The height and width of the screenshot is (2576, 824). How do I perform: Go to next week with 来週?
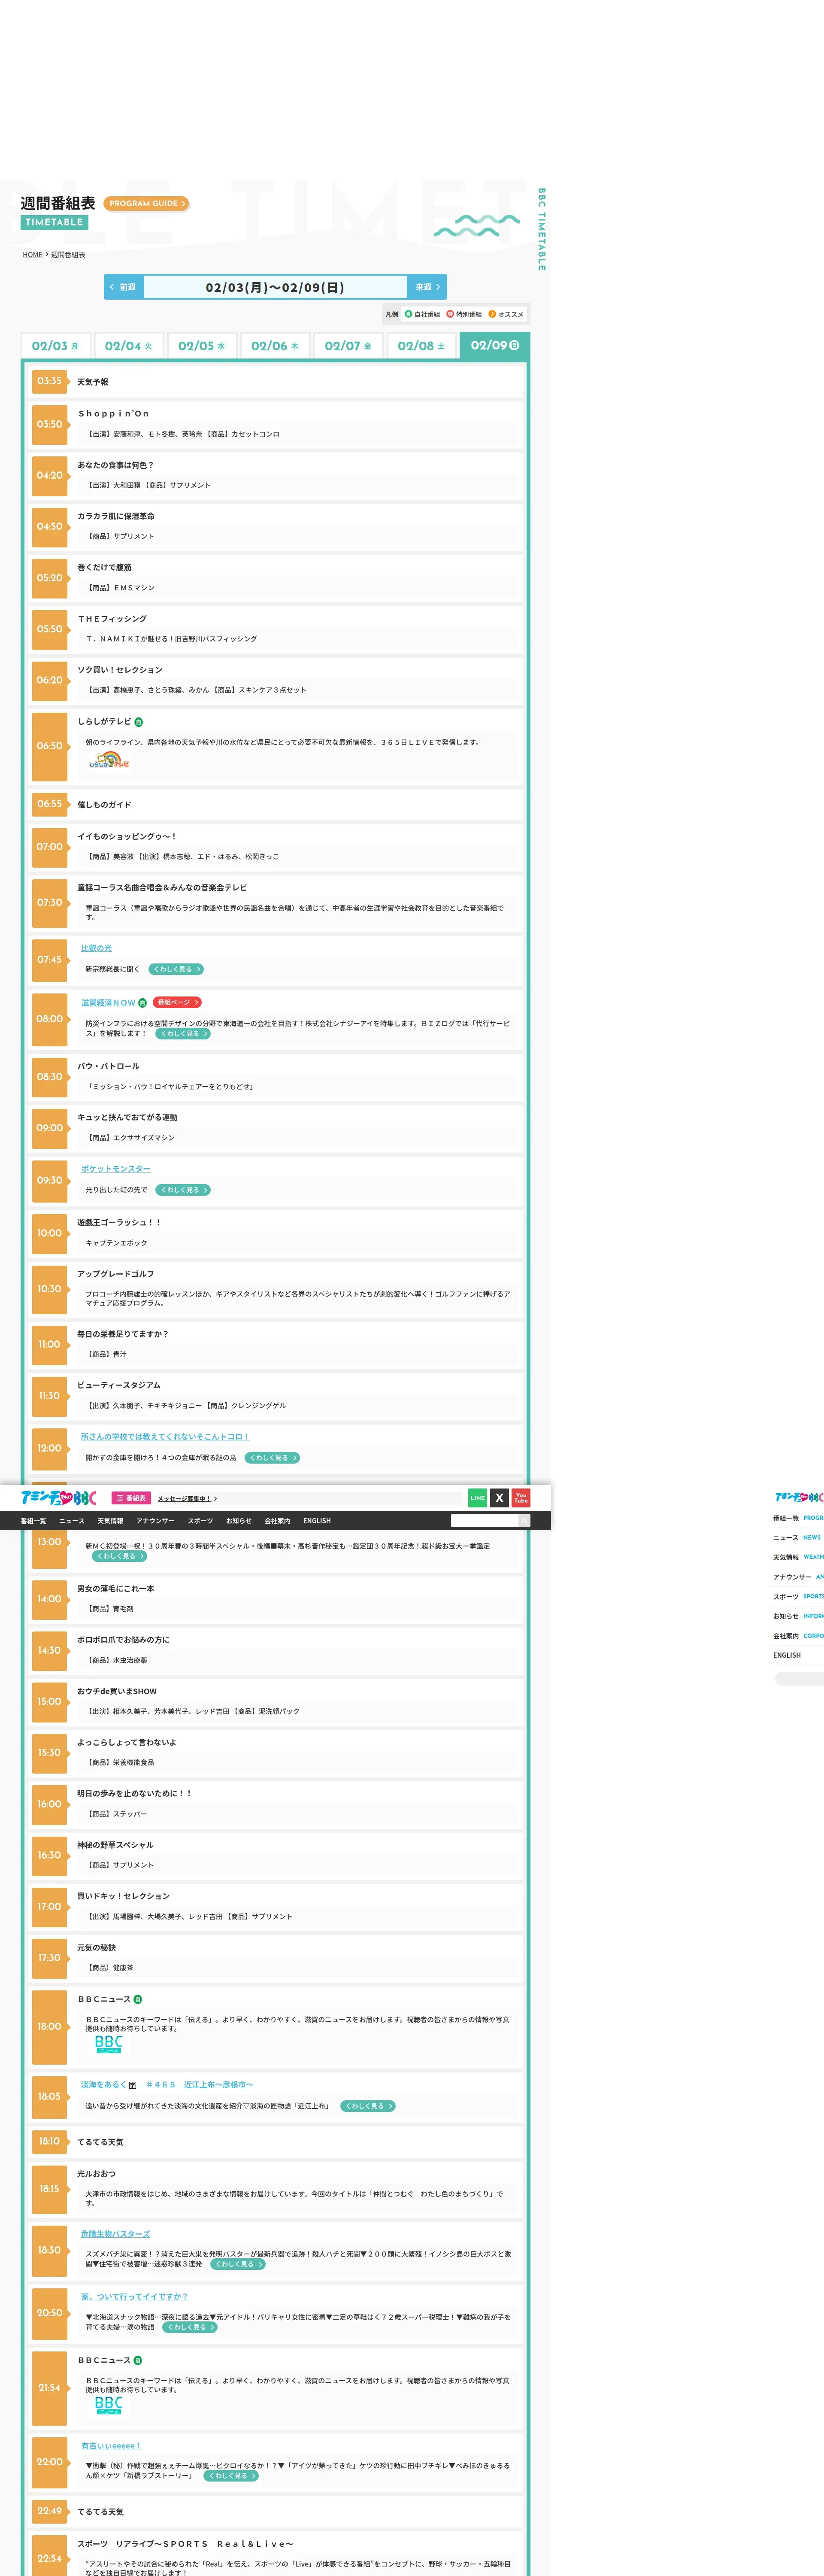coord(427,287)
